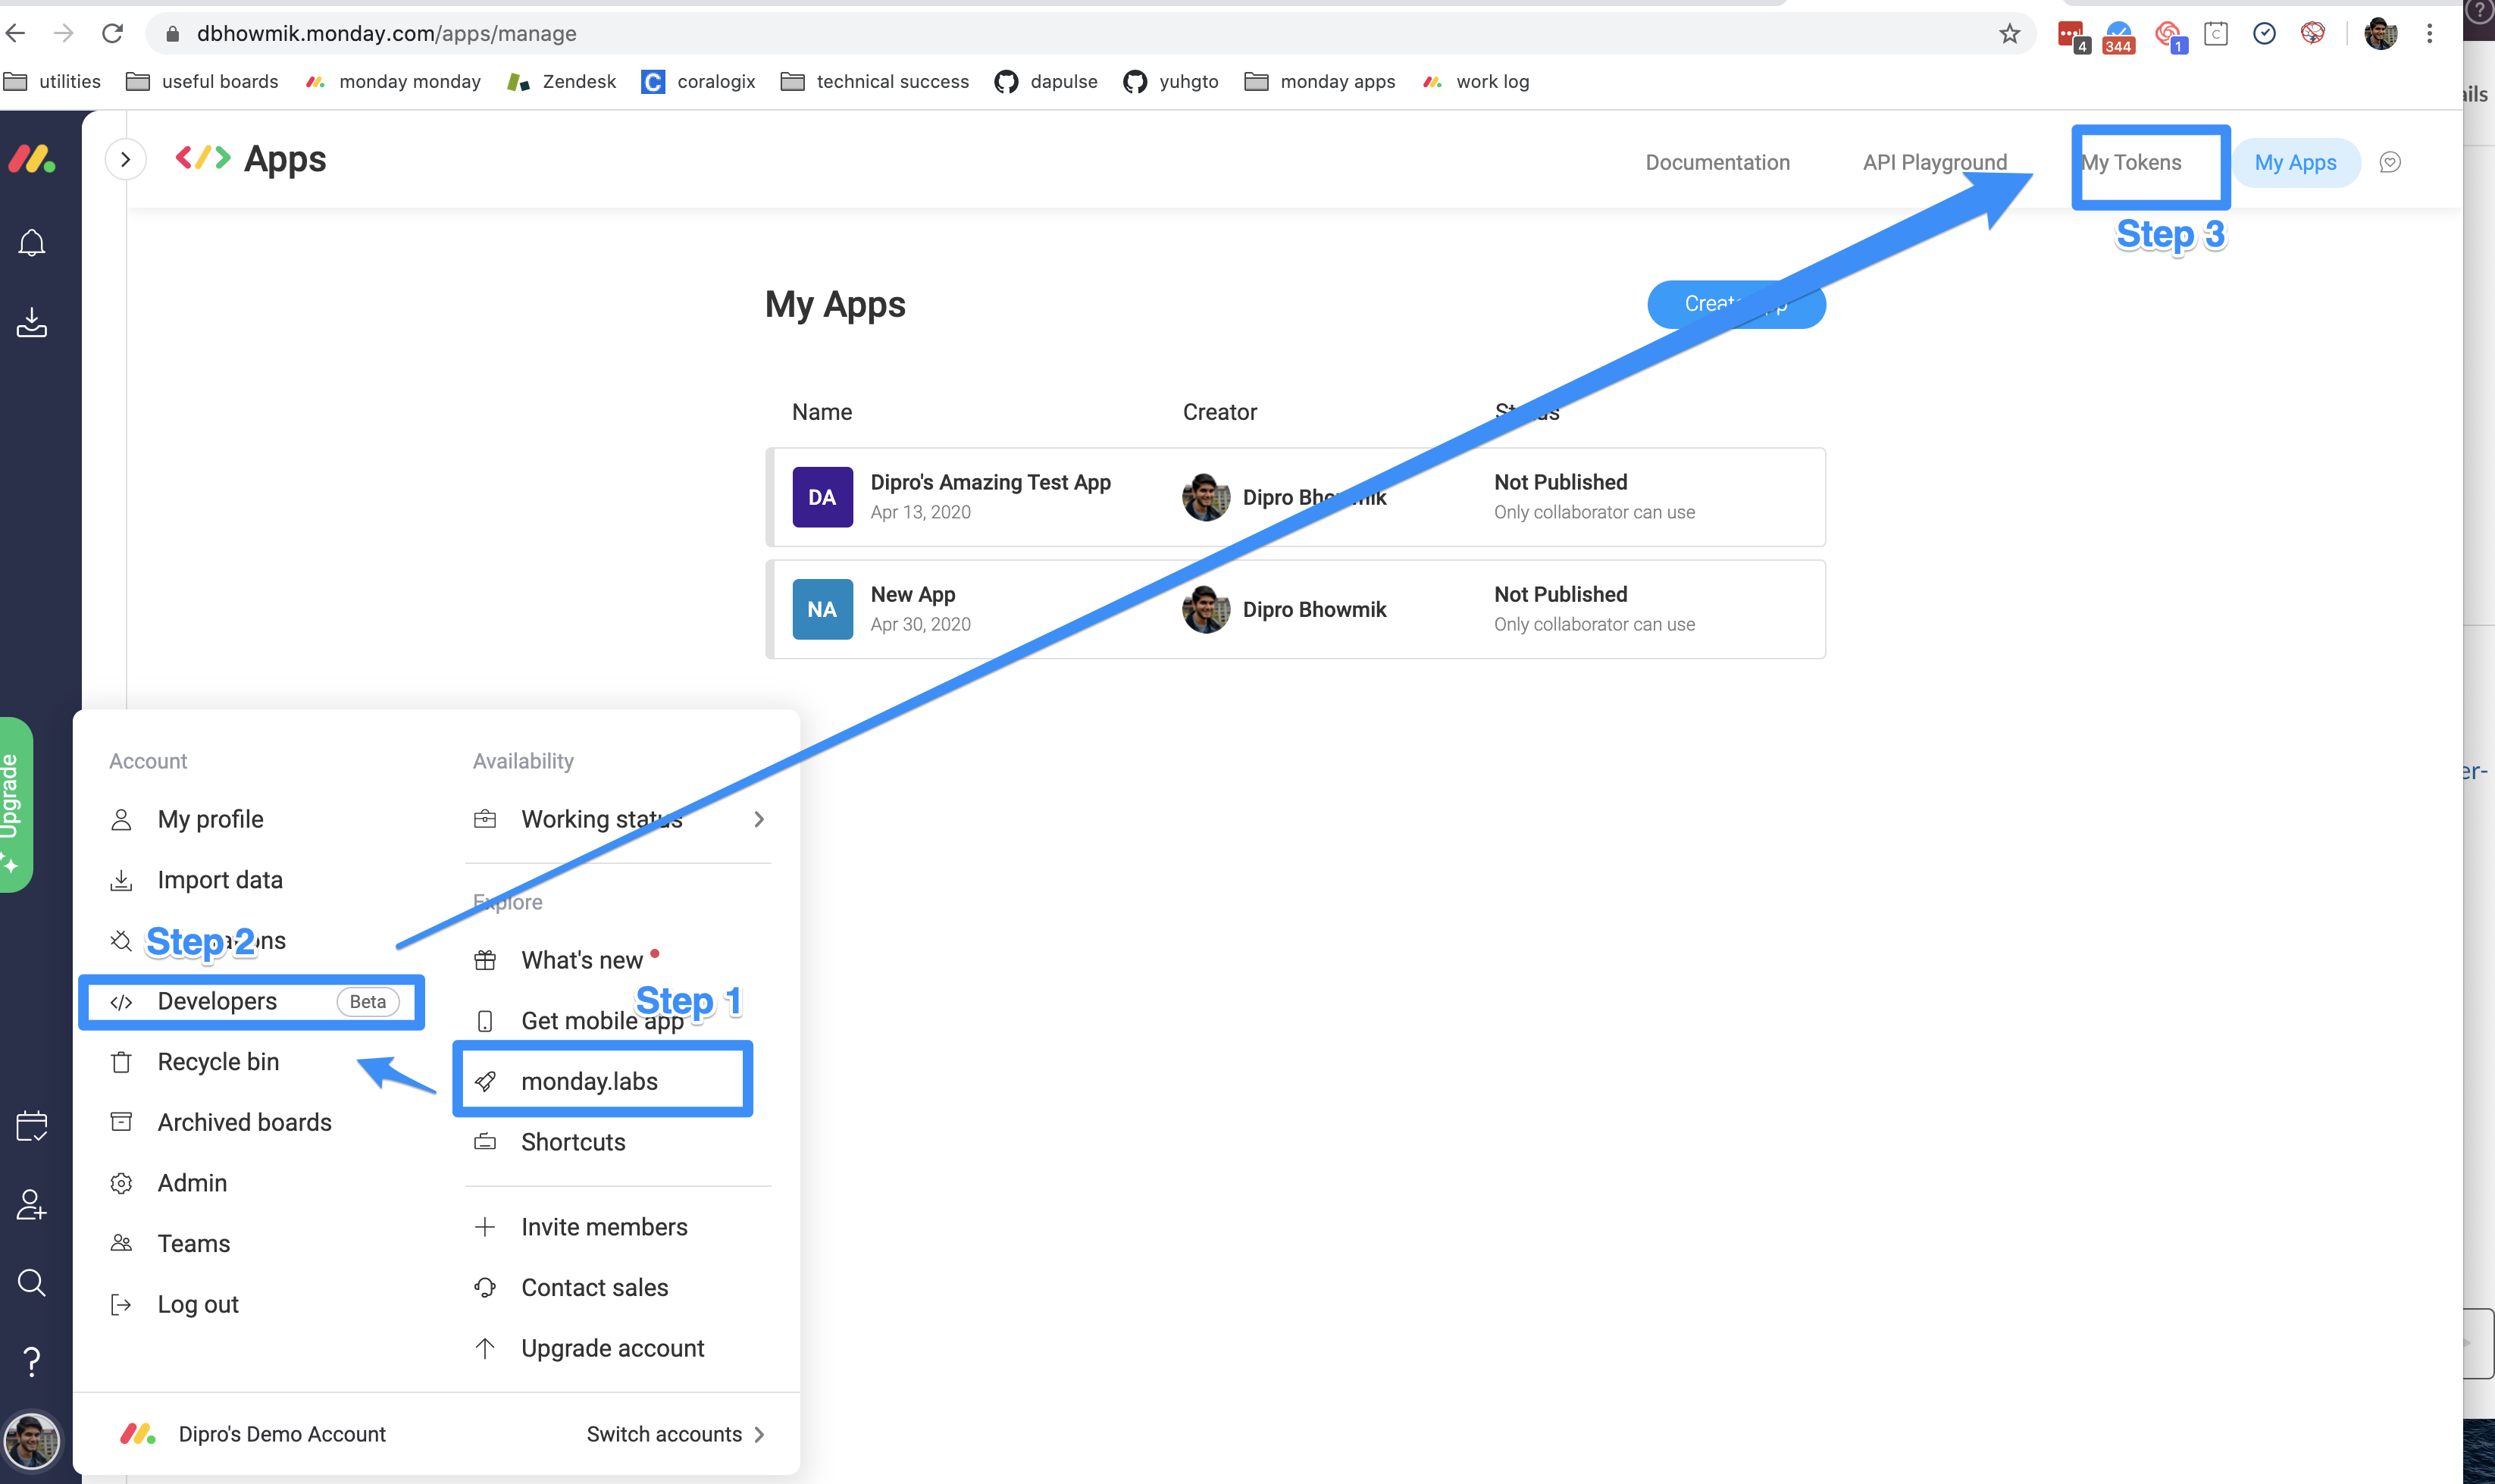2495x1484 pixels.
Task: Click the invite members person-plus sidebar icon
Action: click(32, 1204)
